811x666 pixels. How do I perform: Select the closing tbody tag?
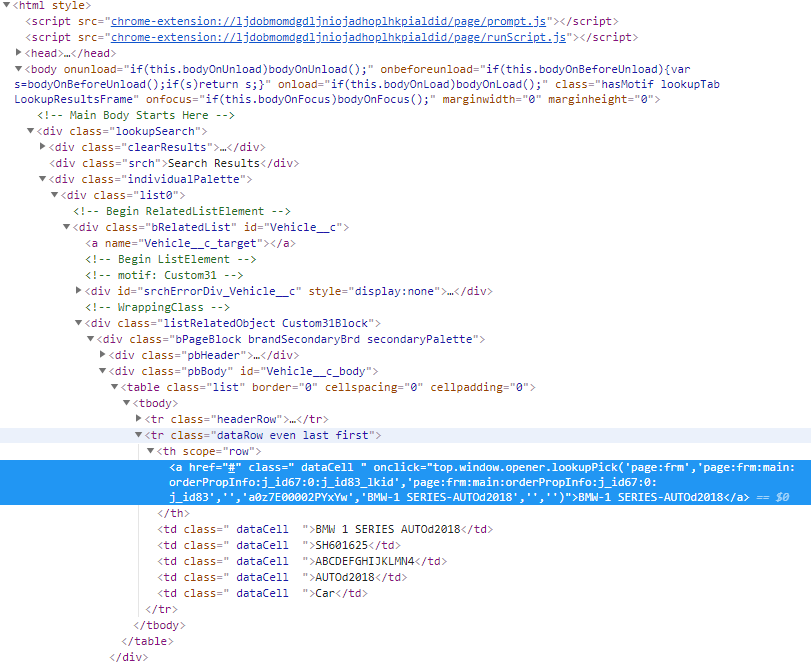pos(159,626)
